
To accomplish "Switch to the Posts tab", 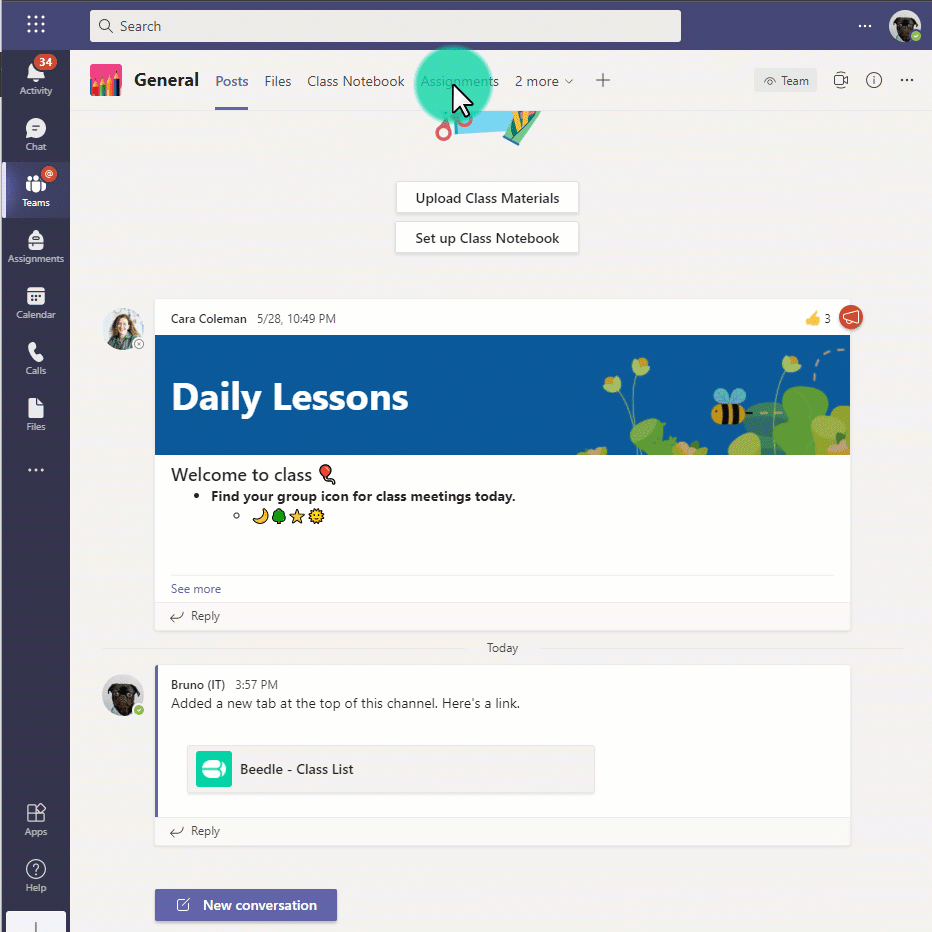I will [x=232, y=81].
